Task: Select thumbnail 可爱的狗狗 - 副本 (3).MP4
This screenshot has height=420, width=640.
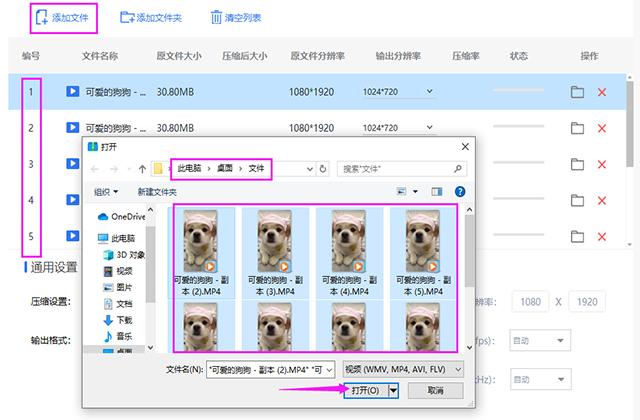Action: tap(275, 253)
